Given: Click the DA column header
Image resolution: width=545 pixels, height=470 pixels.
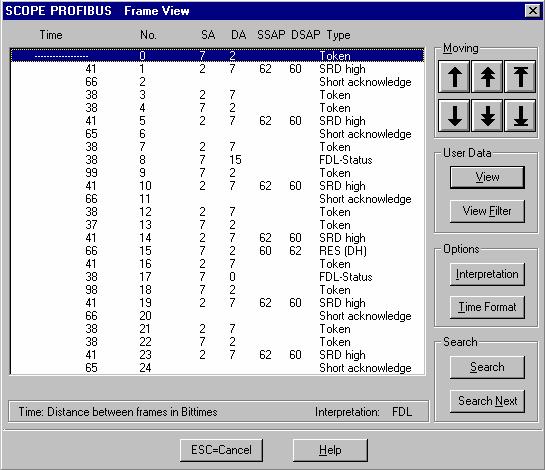Looking at the screenshot, I should [238, 35].
